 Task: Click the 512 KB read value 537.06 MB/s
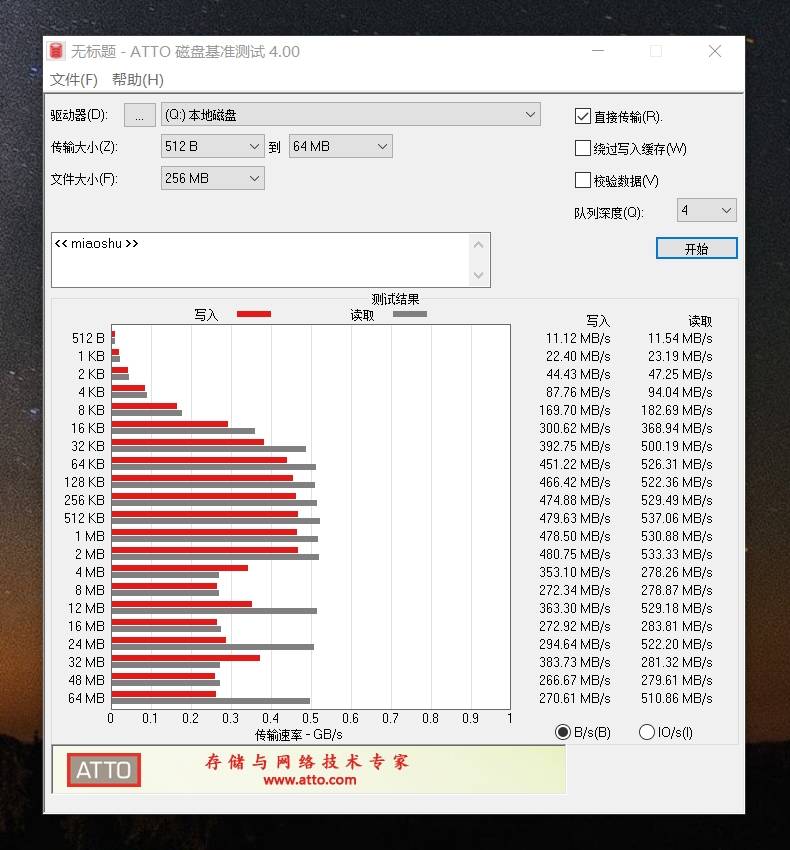tap(677, 518)
